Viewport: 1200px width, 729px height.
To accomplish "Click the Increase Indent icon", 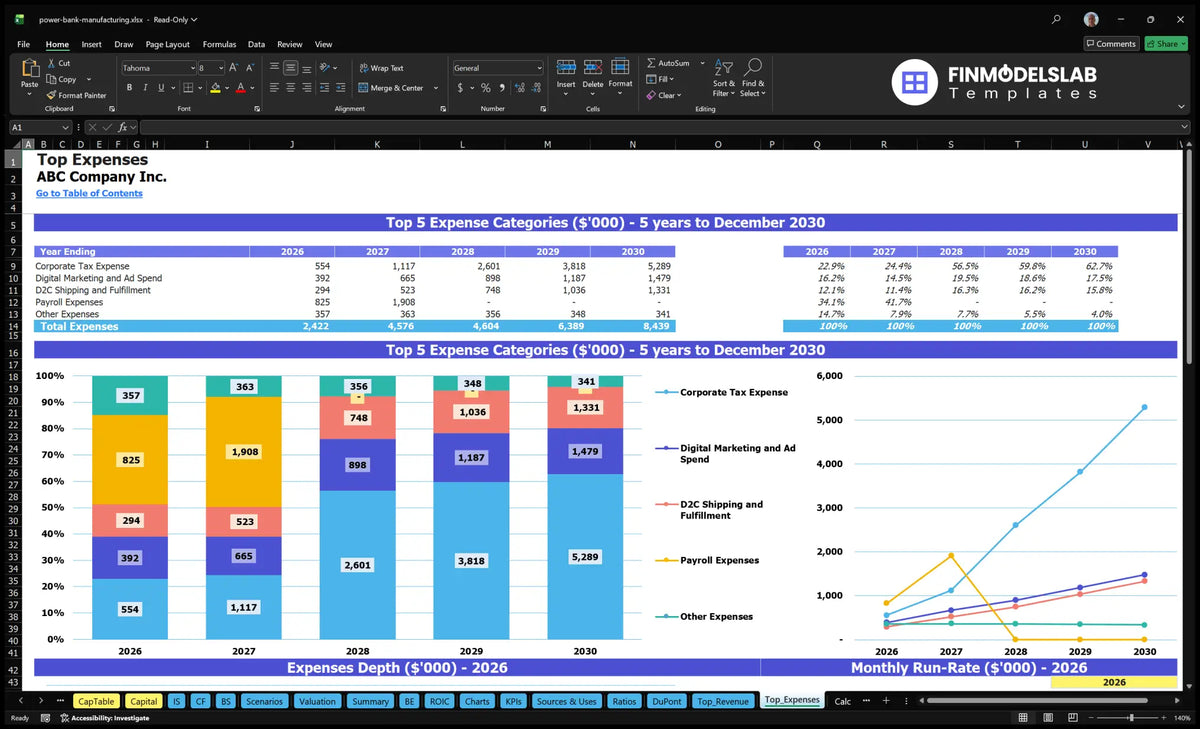I will click(340, 88).
